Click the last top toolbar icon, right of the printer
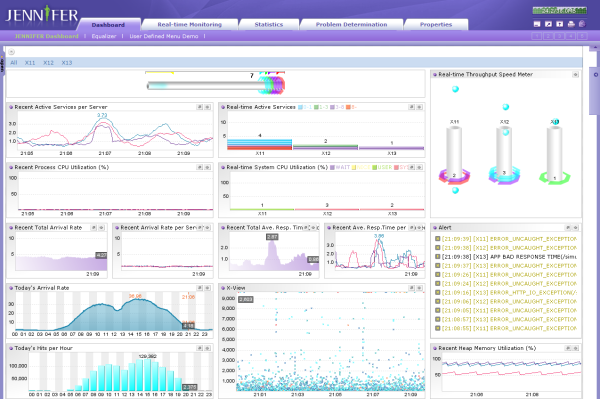This screenshot has width=600, height=399. click(582, 24)
